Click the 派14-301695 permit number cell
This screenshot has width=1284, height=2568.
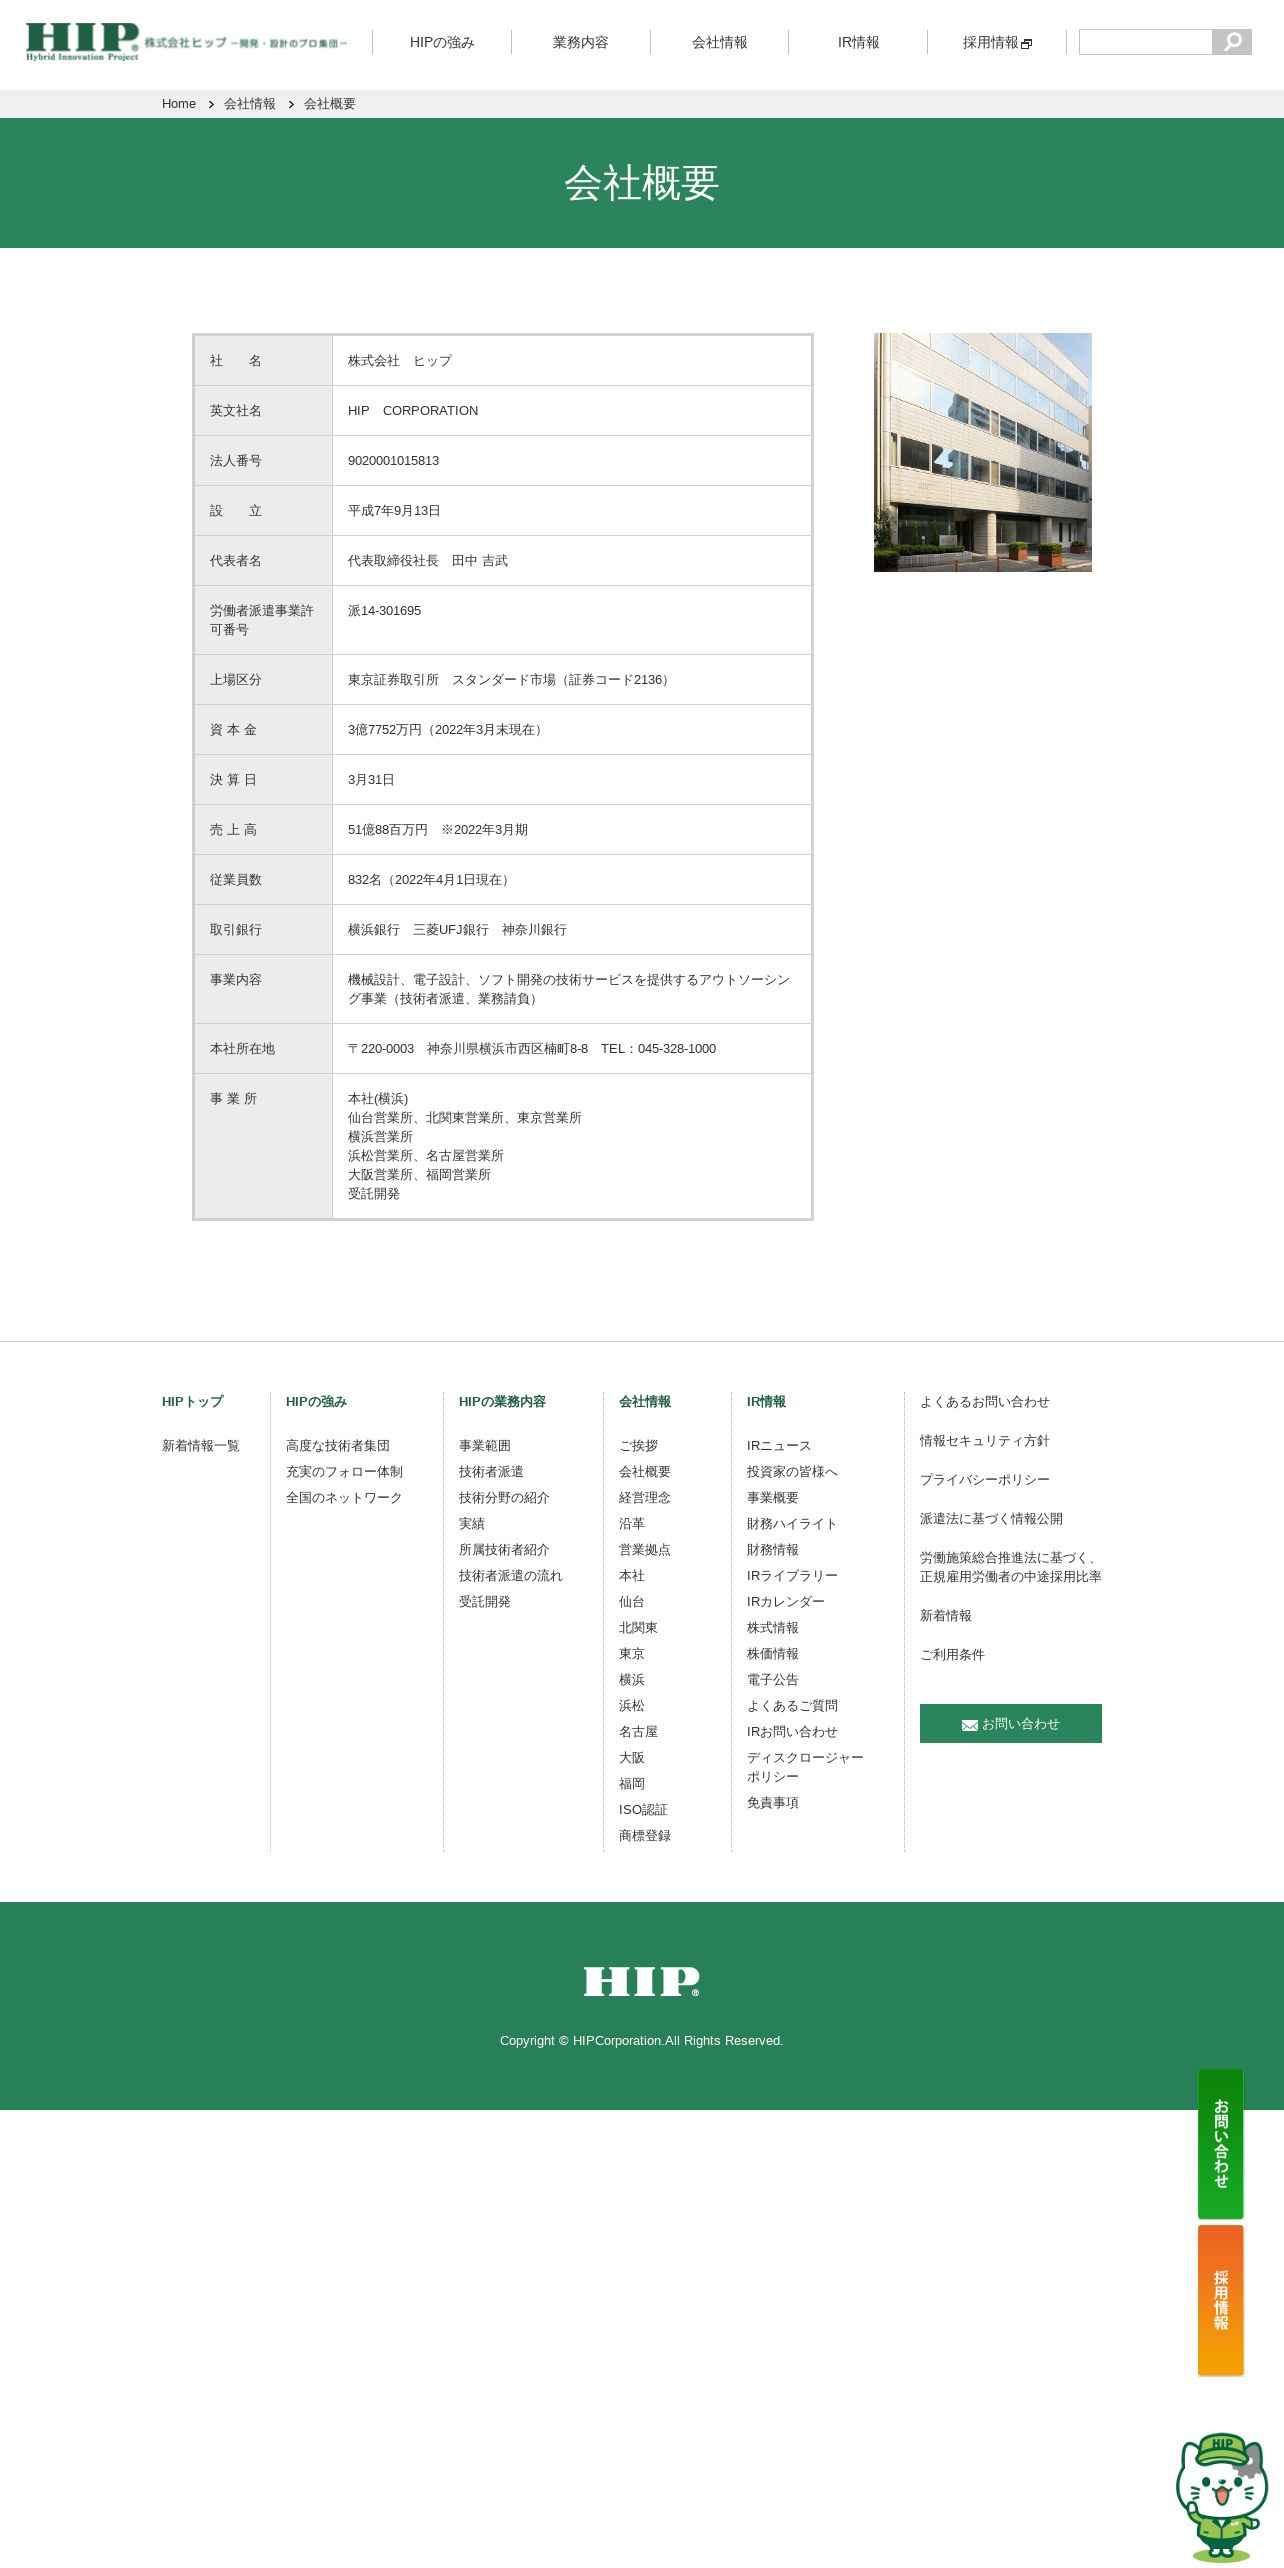pos(572,620)
